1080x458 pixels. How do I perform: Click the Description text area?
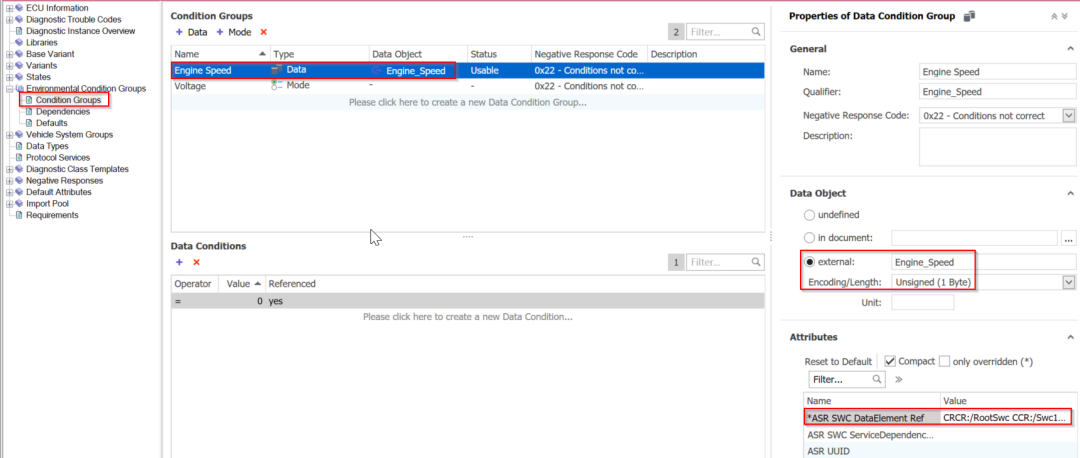(x=997, y=147)
